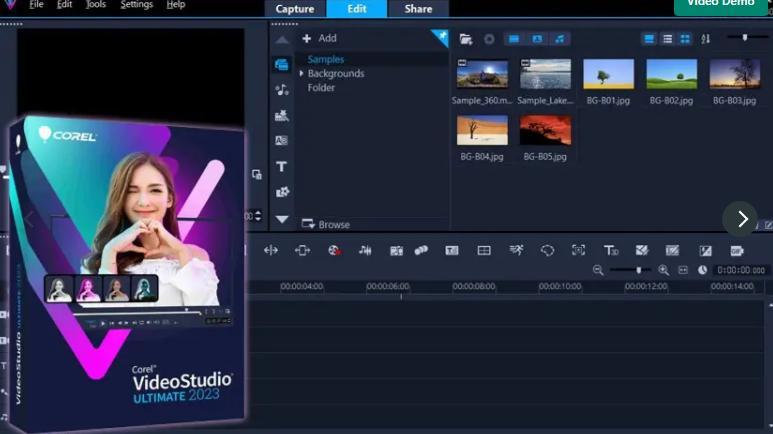Click the Browse button

[326, 224]
